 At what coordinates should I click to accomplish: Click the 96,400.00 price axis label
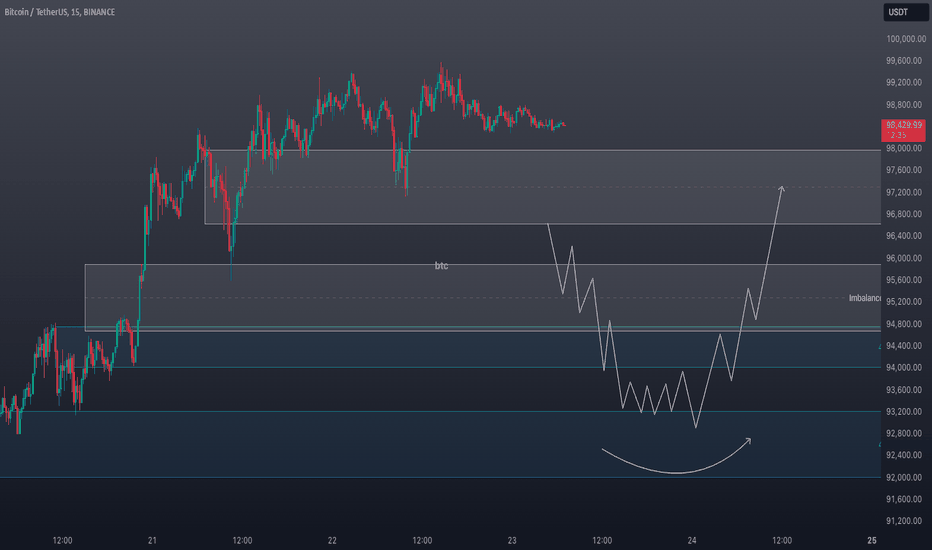click(904, 236)
